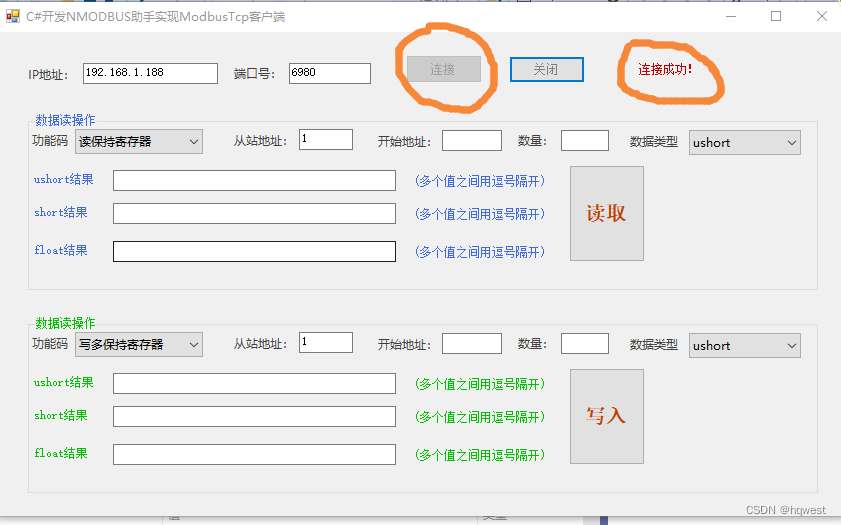Click the green float结果 text box
Screen dimensions: 841x525
(254, 455)
